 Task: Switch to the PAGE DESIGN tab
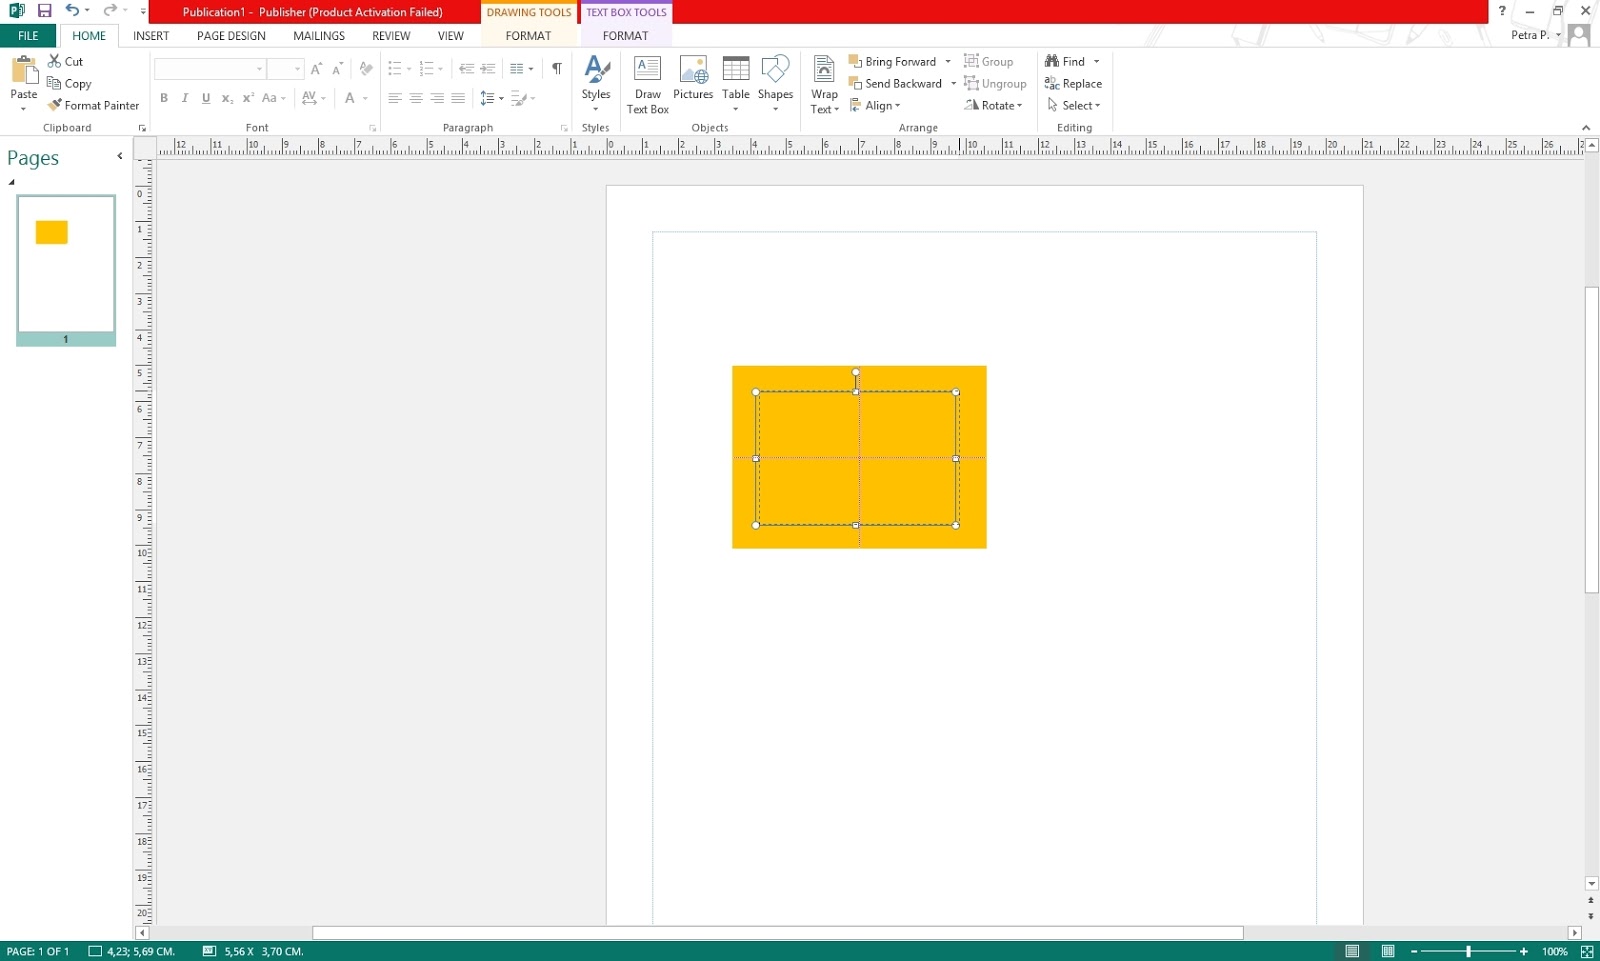point(231,35)
